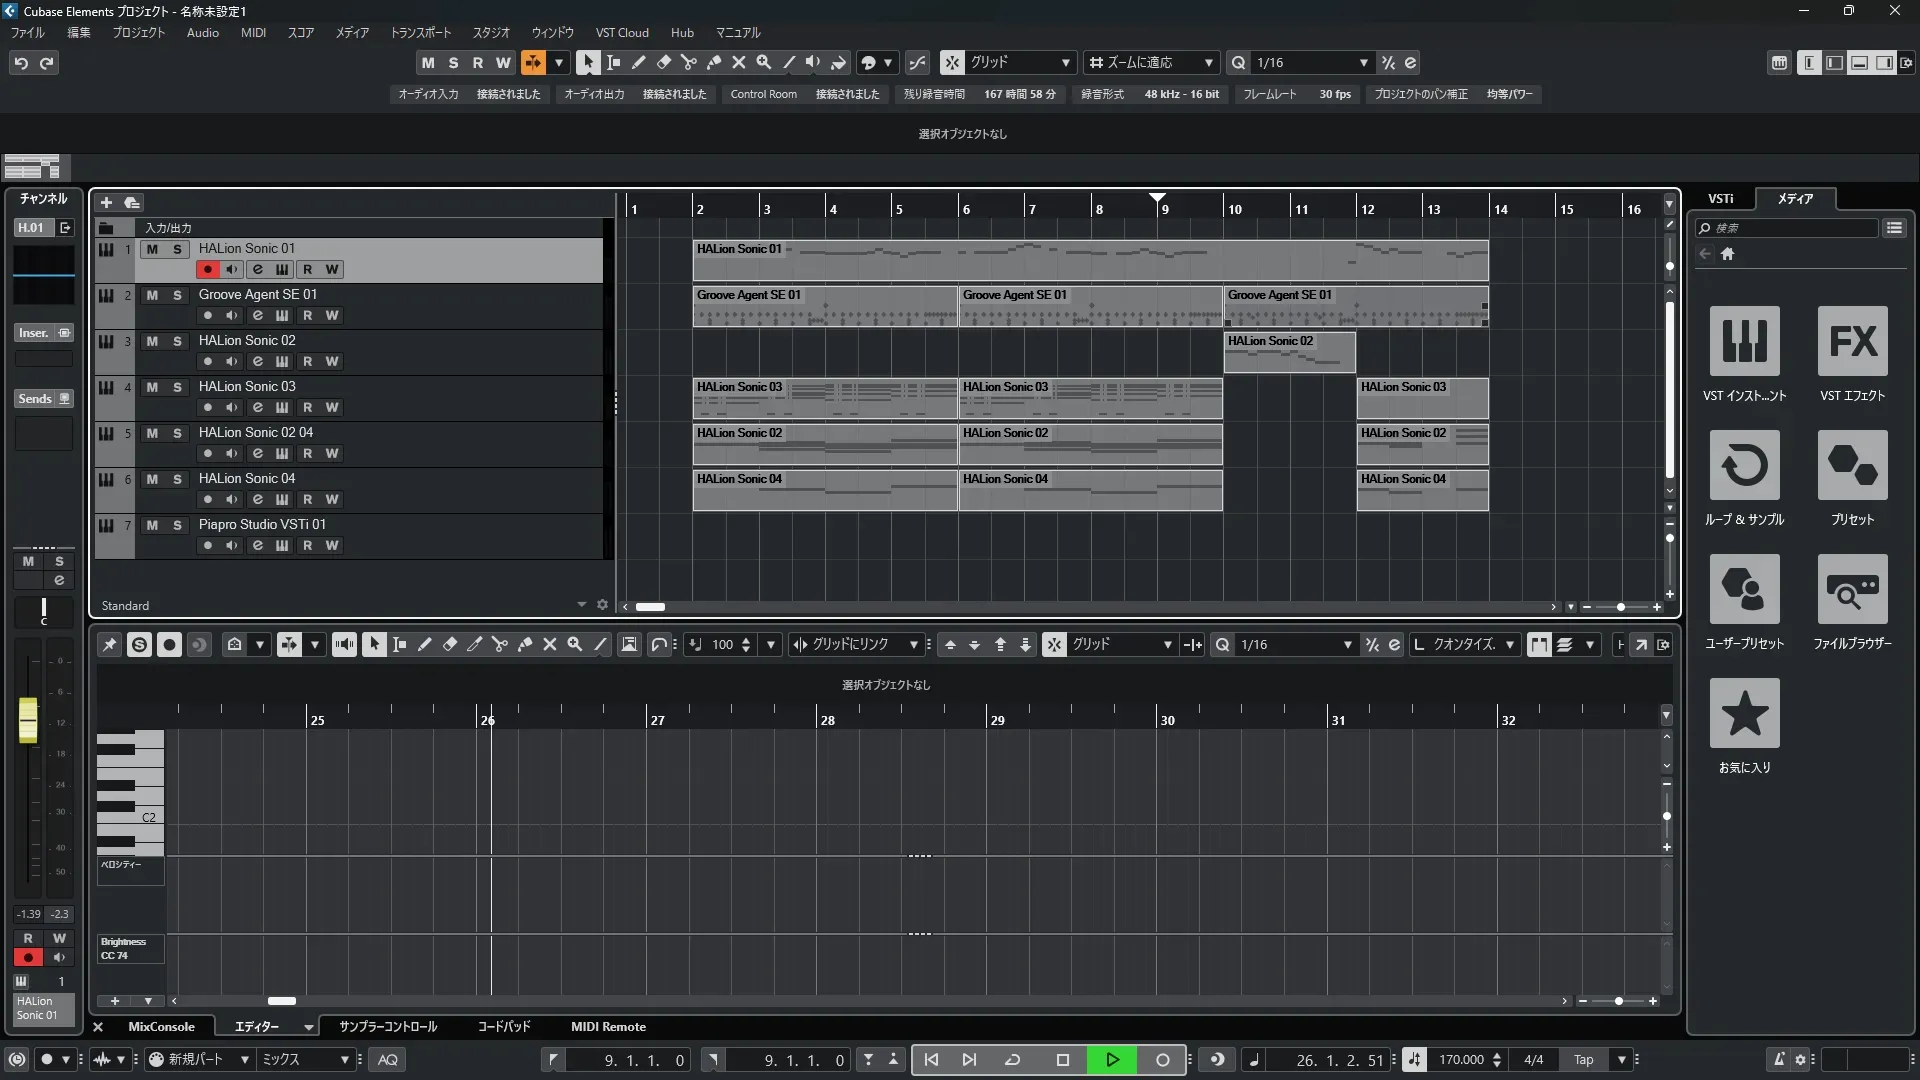This screenshot has width=1920, height=1080.
Task: Open the VST FX media tile
Action: tap(1852, 342)
